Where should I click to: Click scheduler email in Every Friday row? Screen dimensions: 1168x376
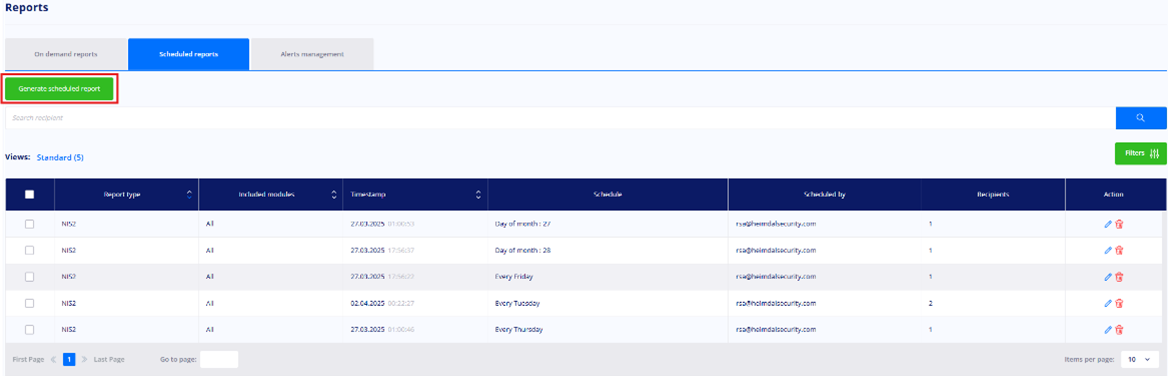pyautogui.click(x=775, y=277)
